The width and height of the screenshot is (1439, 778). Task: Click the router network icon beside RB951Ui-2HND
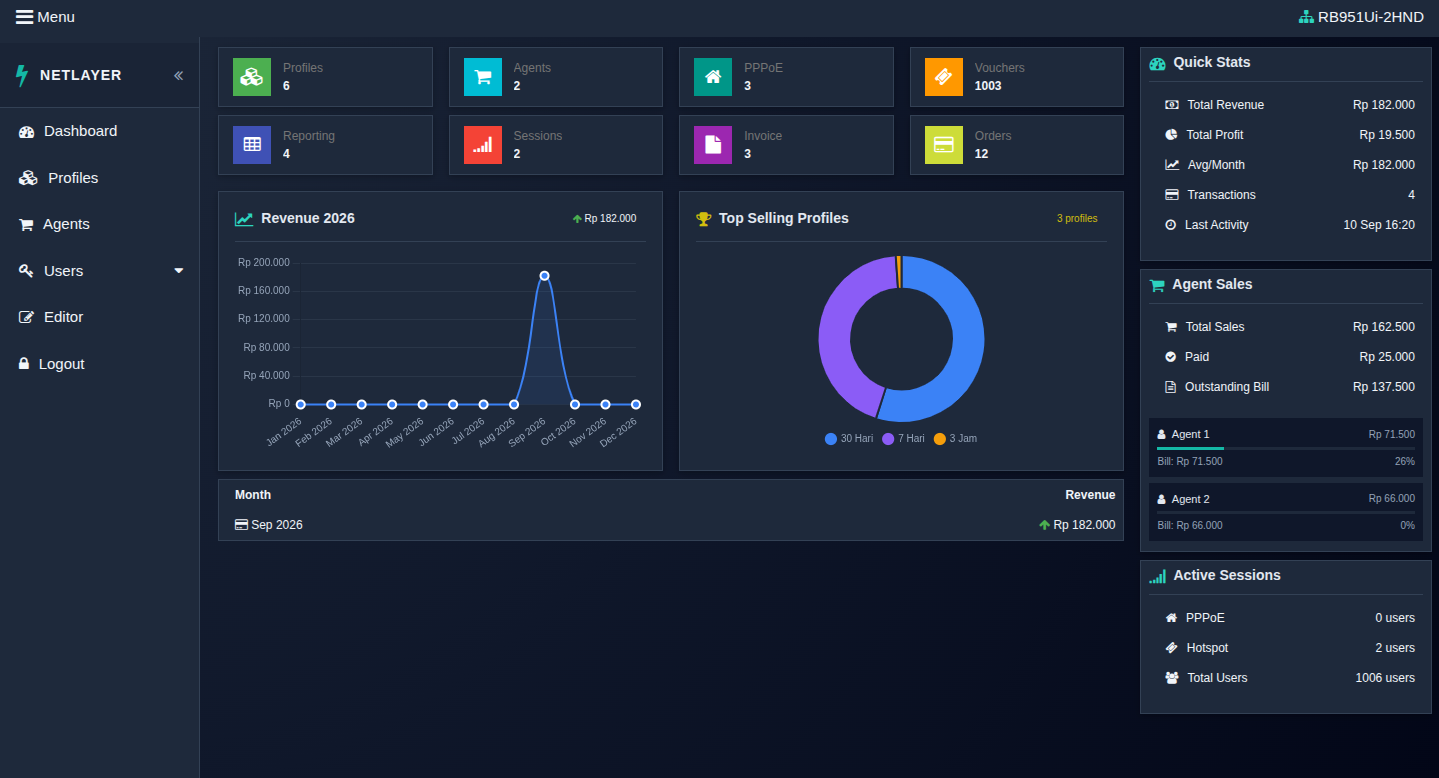coord(1306,17)
